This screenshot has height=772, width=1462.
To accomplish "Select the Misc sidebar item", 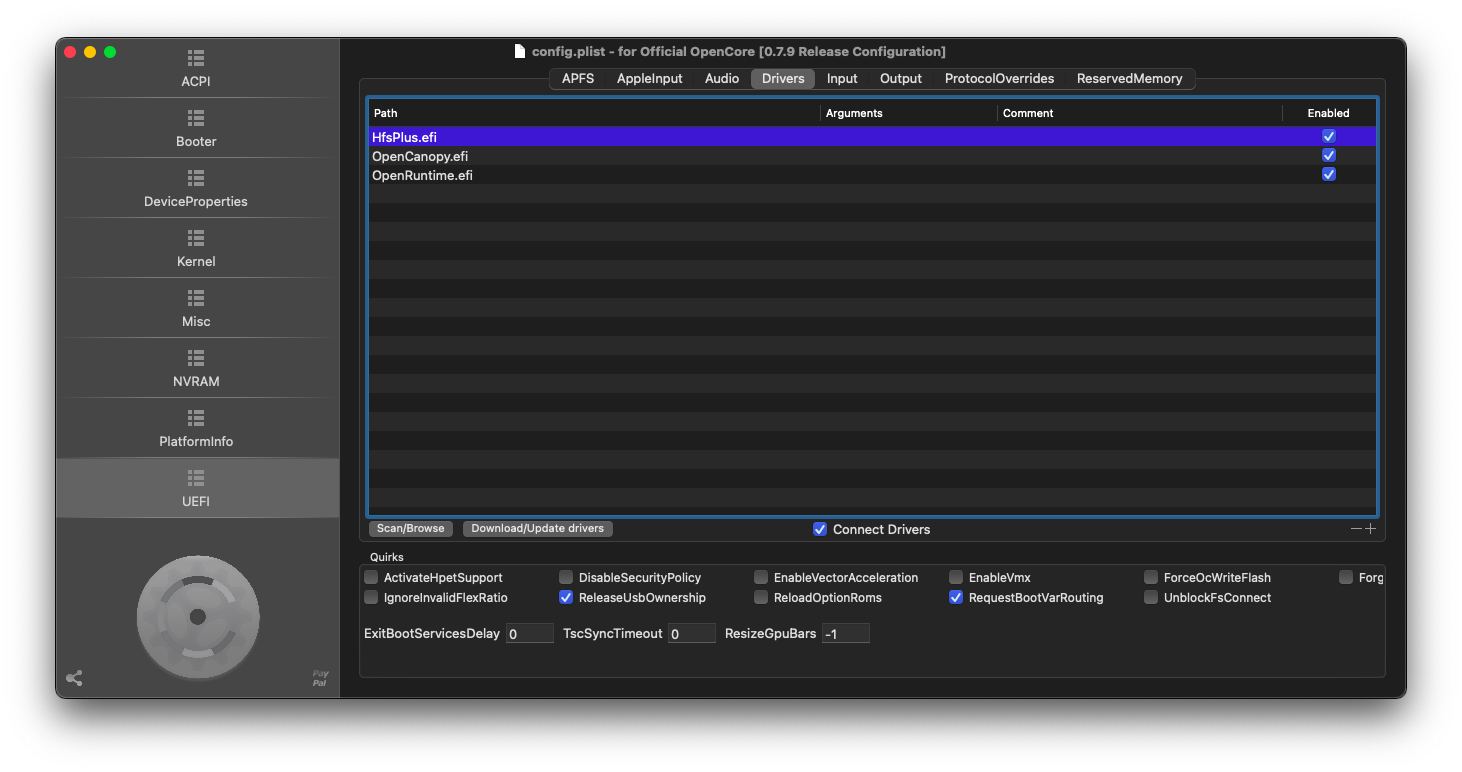I will pos(196,308).
